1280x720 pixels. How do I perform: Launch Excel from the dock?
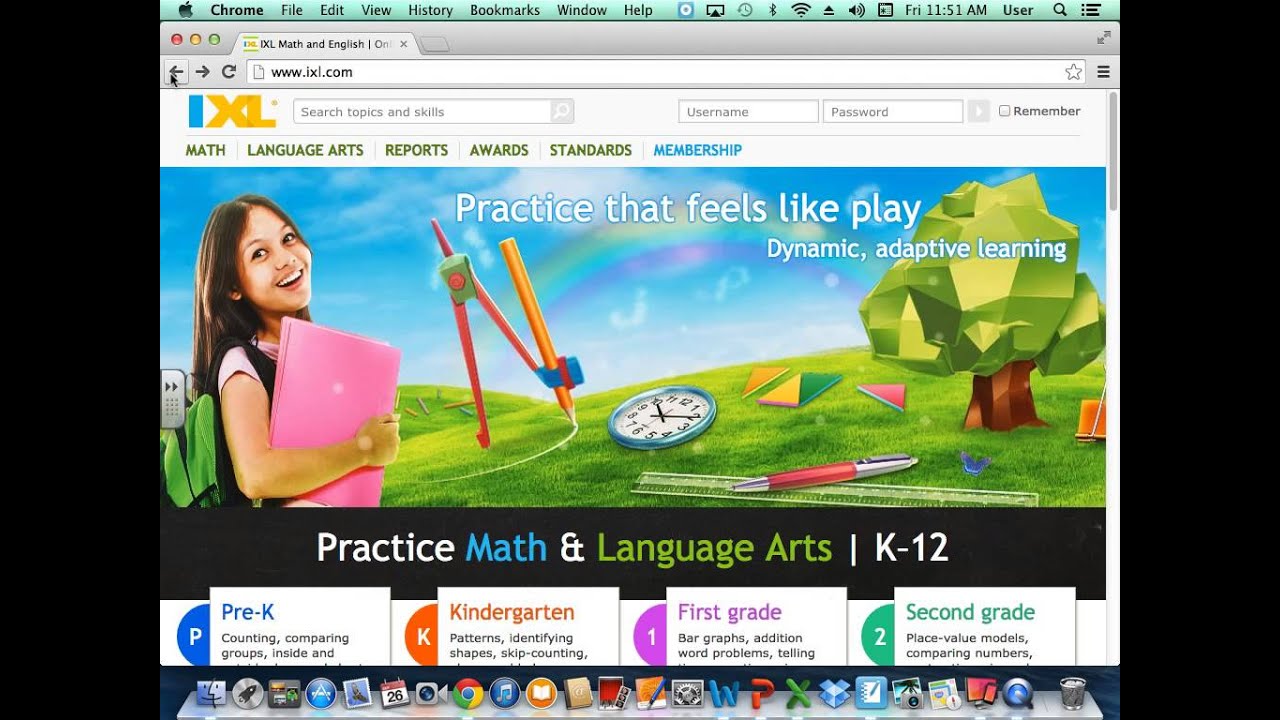pos(797,693)
